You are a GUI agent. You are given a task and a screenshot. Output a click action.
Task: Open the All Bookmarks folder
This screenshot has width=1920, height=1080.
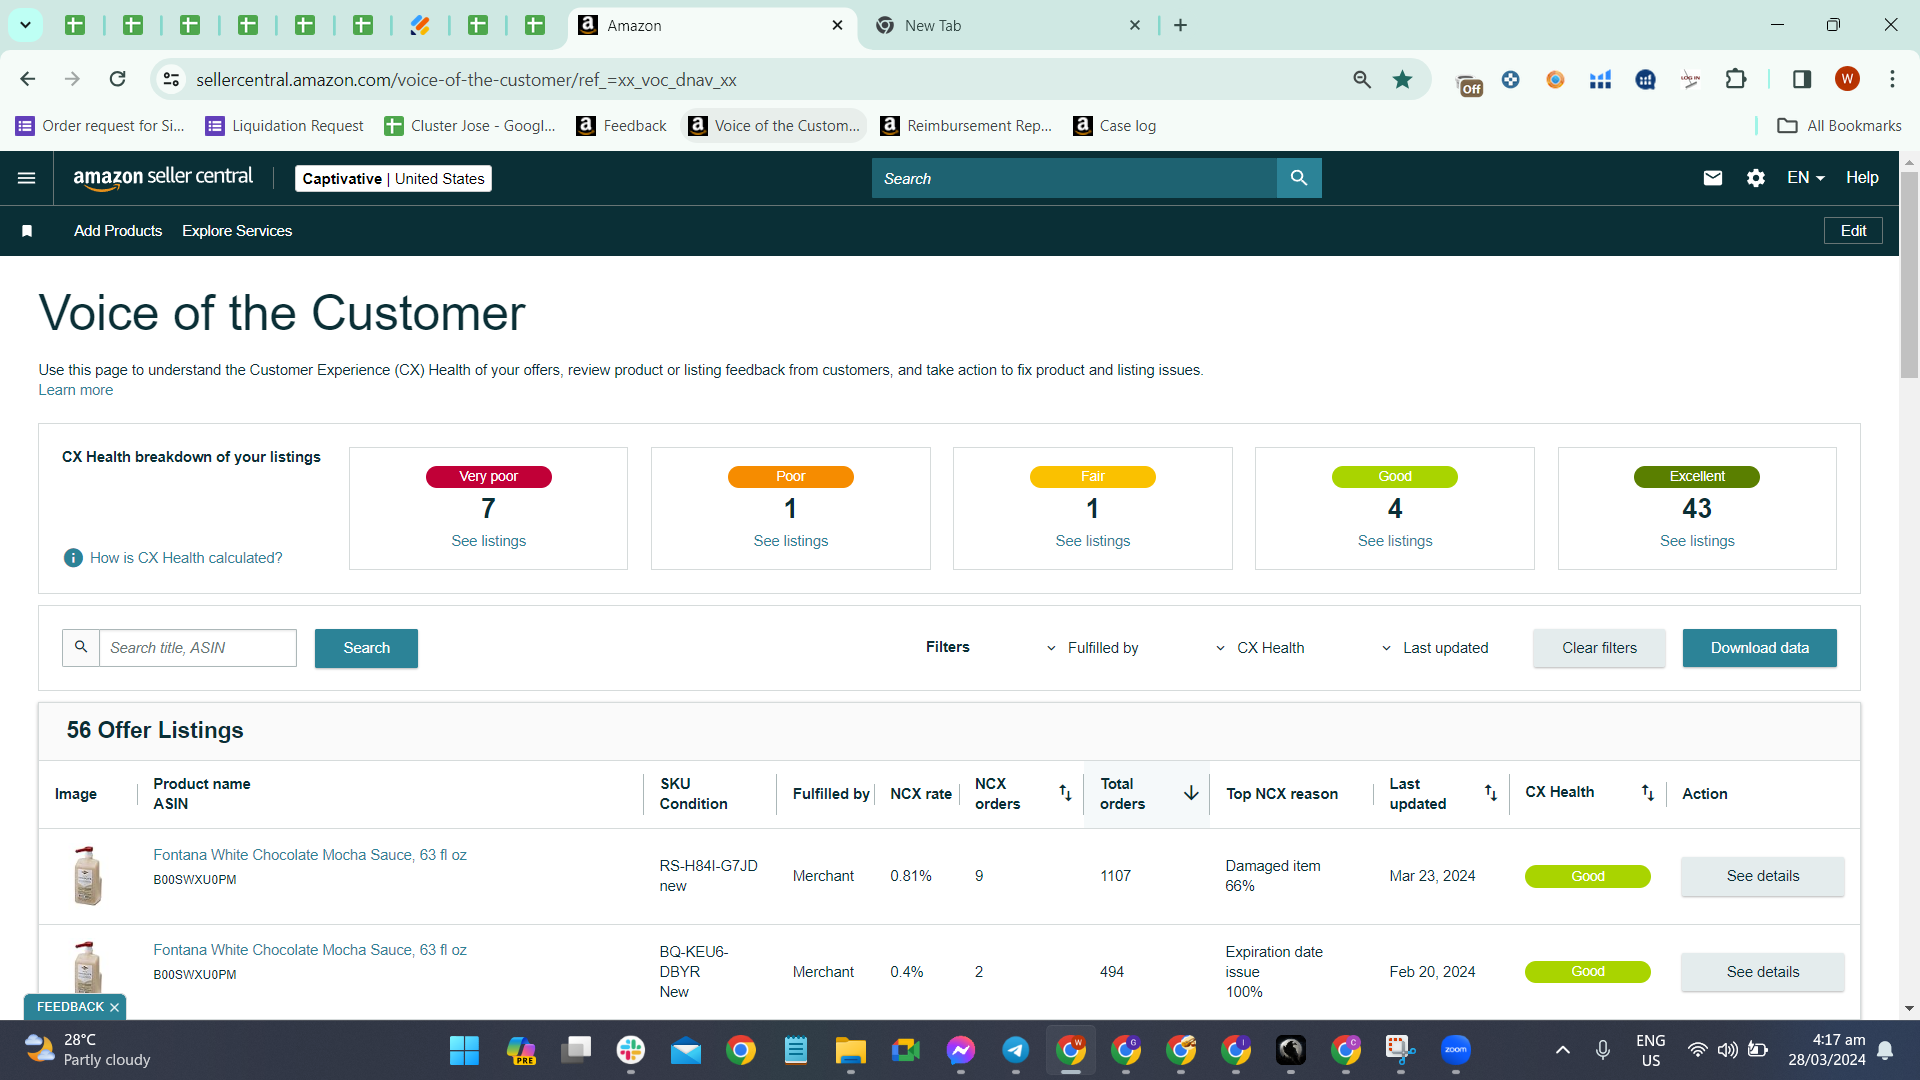point(1839,126)
